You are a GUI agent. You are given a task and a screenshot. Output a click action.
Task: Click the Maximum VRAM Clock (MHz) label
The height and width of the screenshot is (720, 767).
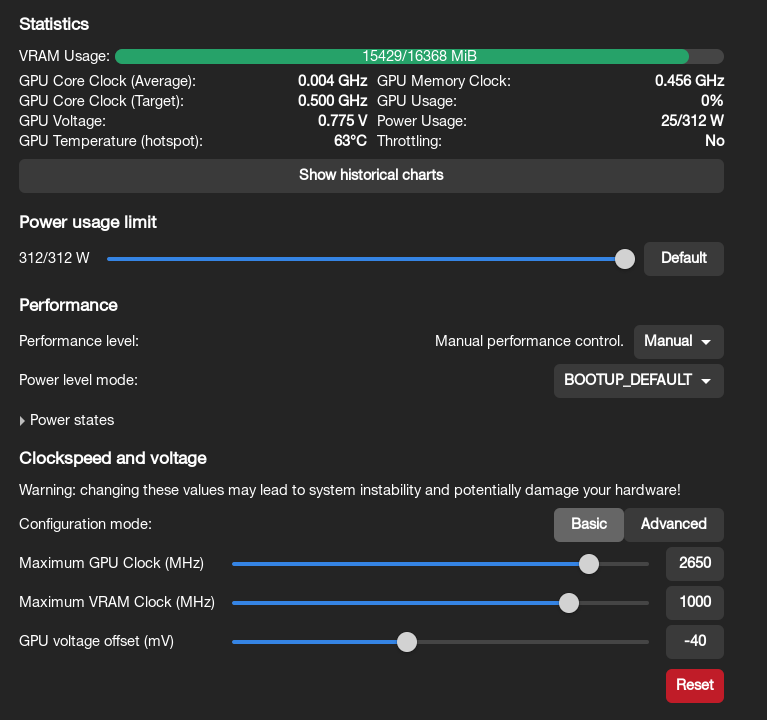point(117,602)
